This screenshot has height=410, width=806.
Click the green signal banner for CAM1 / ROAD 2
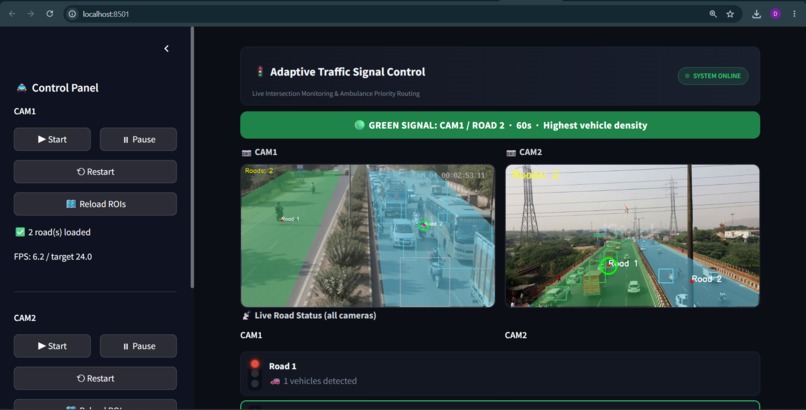coord(500,125)
